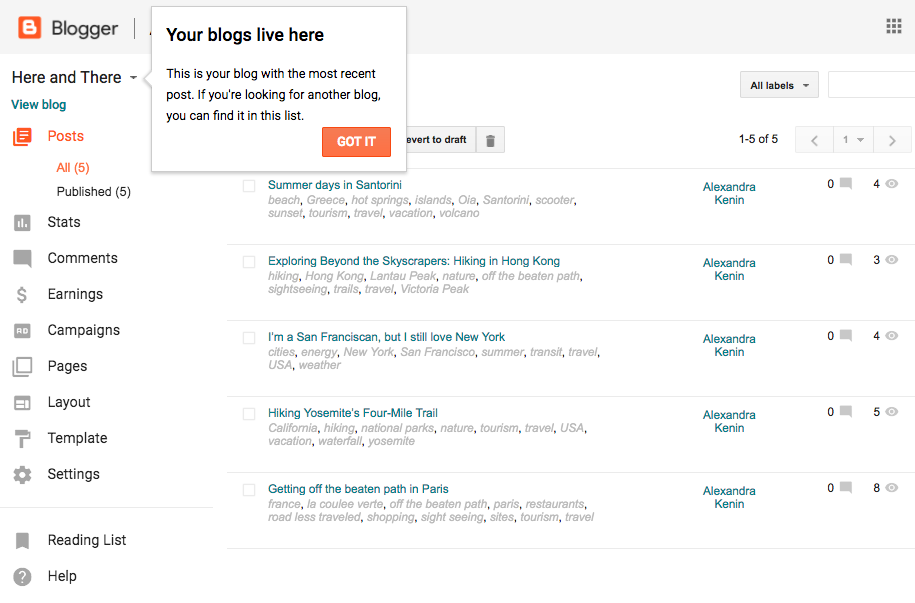The image size is (915, 603).
Task: Open blog Settings
Action: click(73, 474)
